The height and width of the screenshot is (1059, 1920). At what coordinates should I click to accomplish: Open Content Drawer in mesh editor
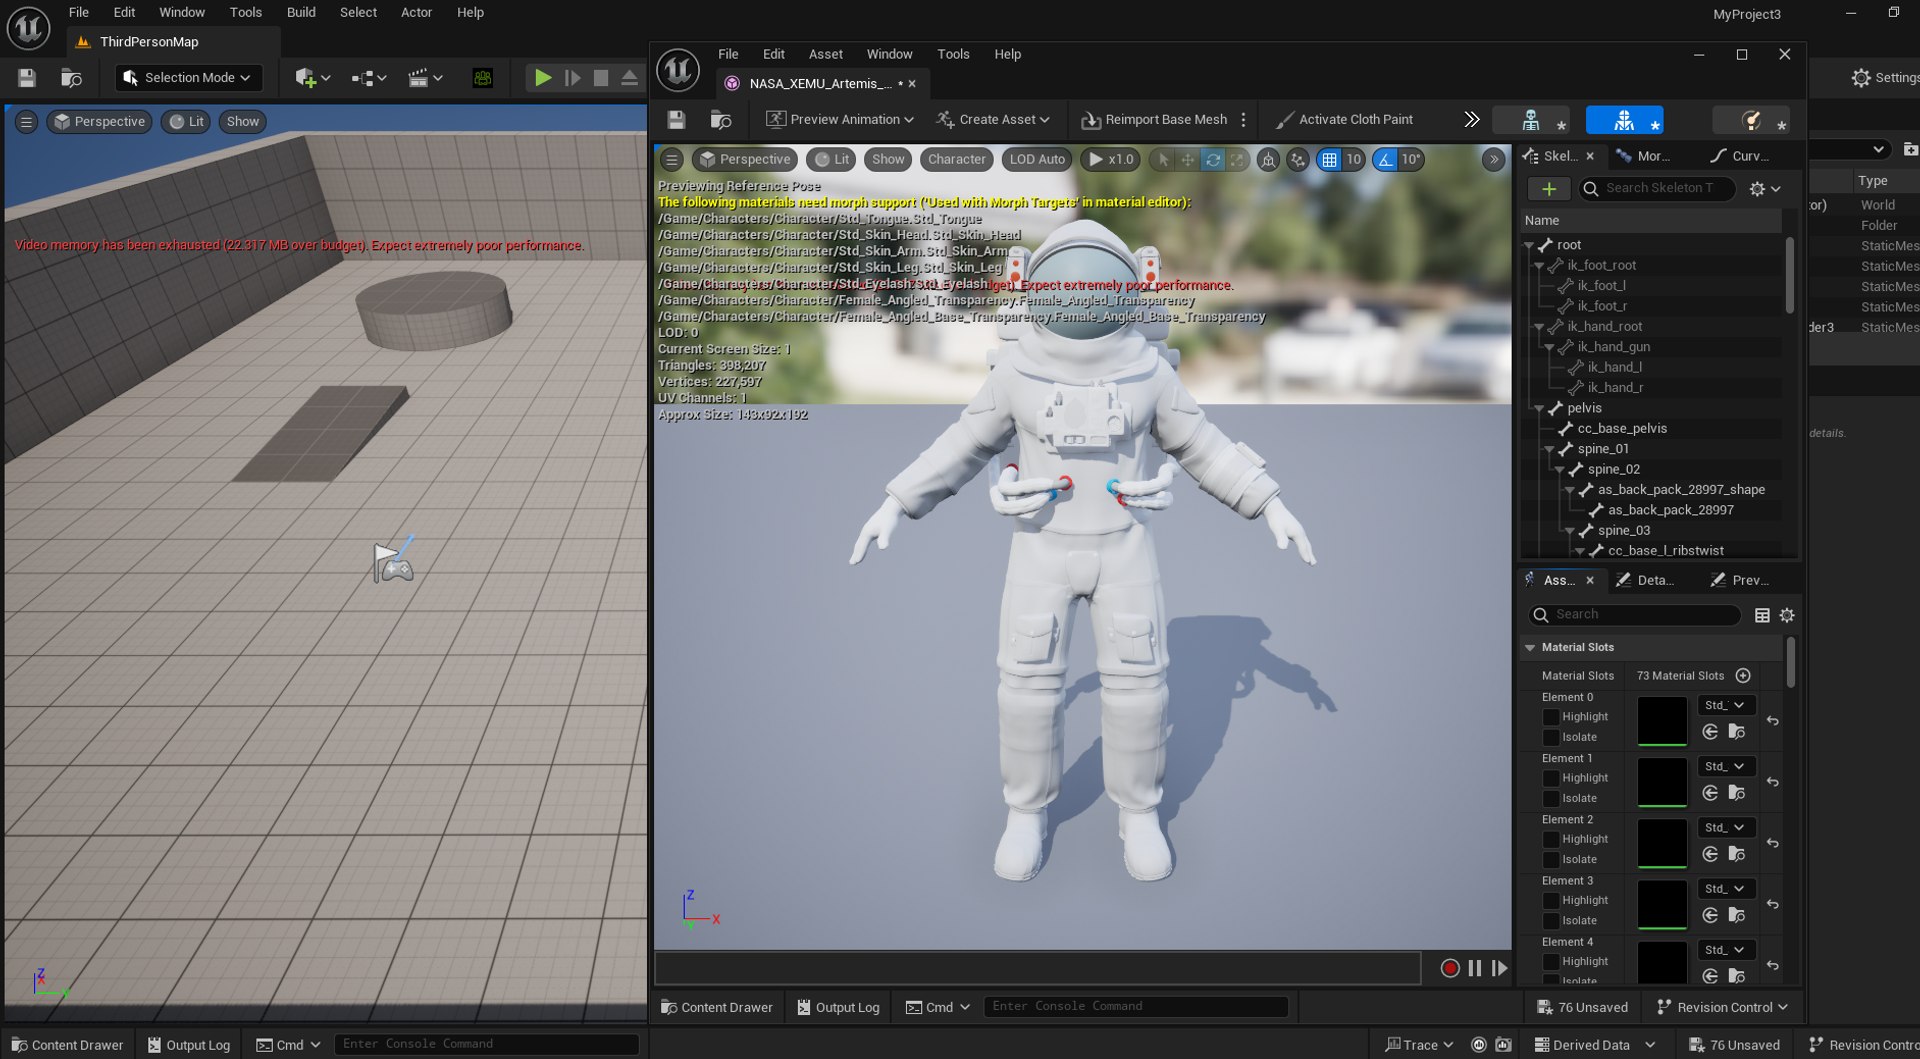click(x=717, y=1007)
